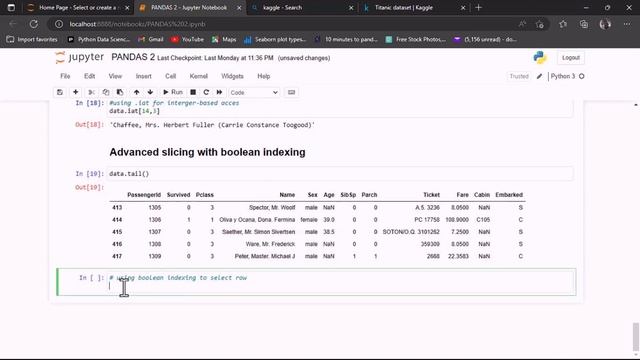The image size is (640, 360).
Task: Interrupt the kernel with the stop icon
Action: pyautogui.click(x=193, y=92)
